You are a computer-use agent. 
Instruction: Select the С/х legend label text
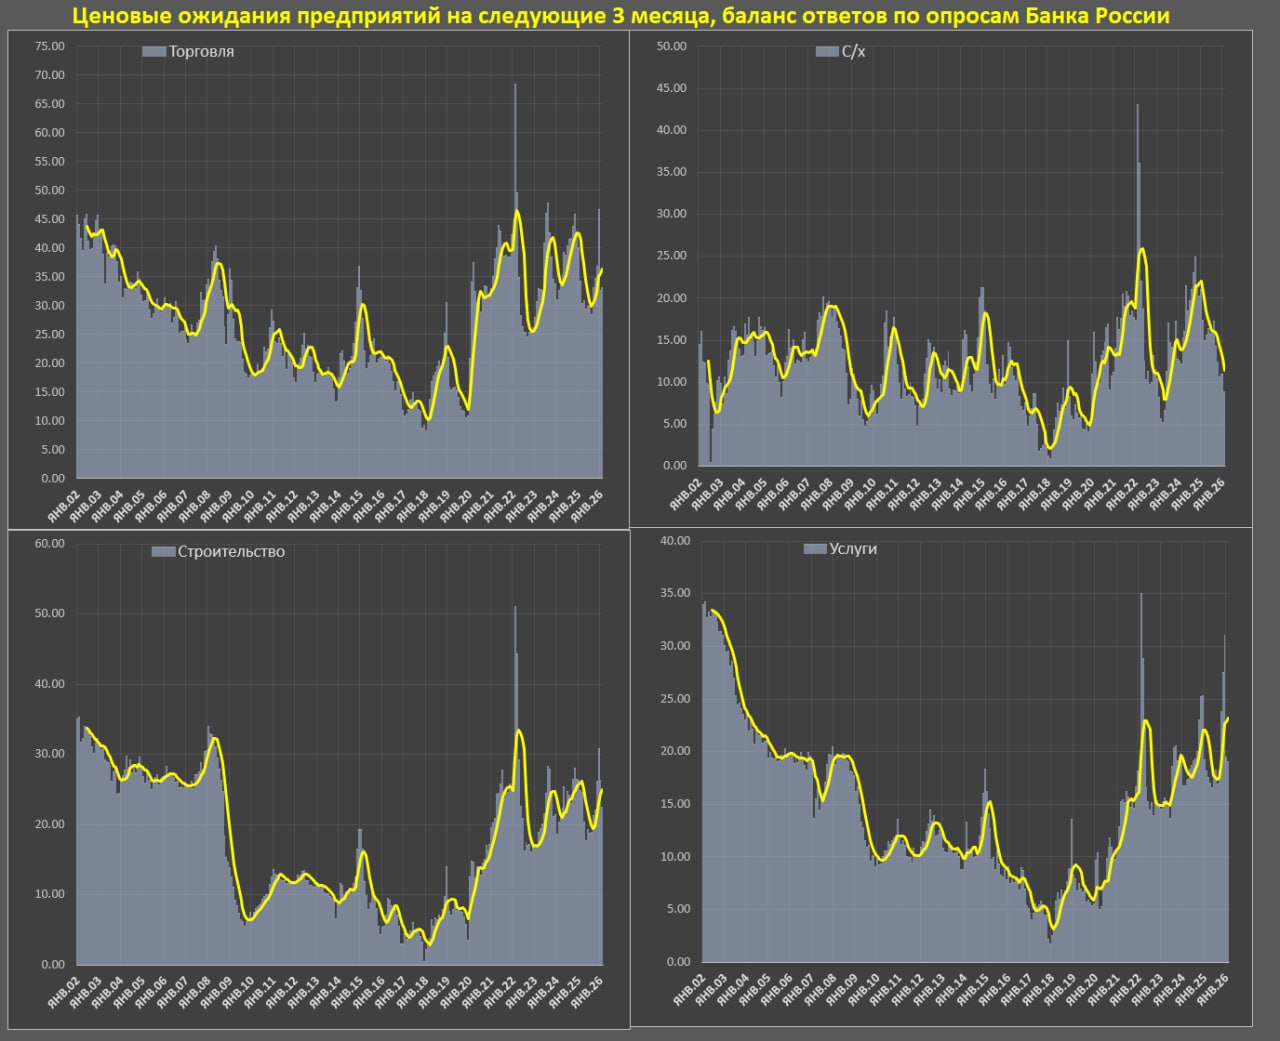click(853, 52)
